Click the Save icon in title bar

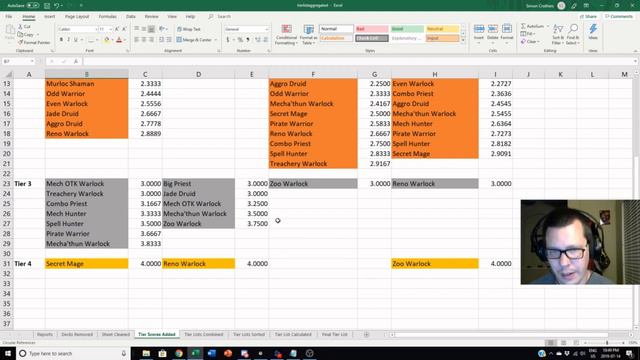[47, 6]
